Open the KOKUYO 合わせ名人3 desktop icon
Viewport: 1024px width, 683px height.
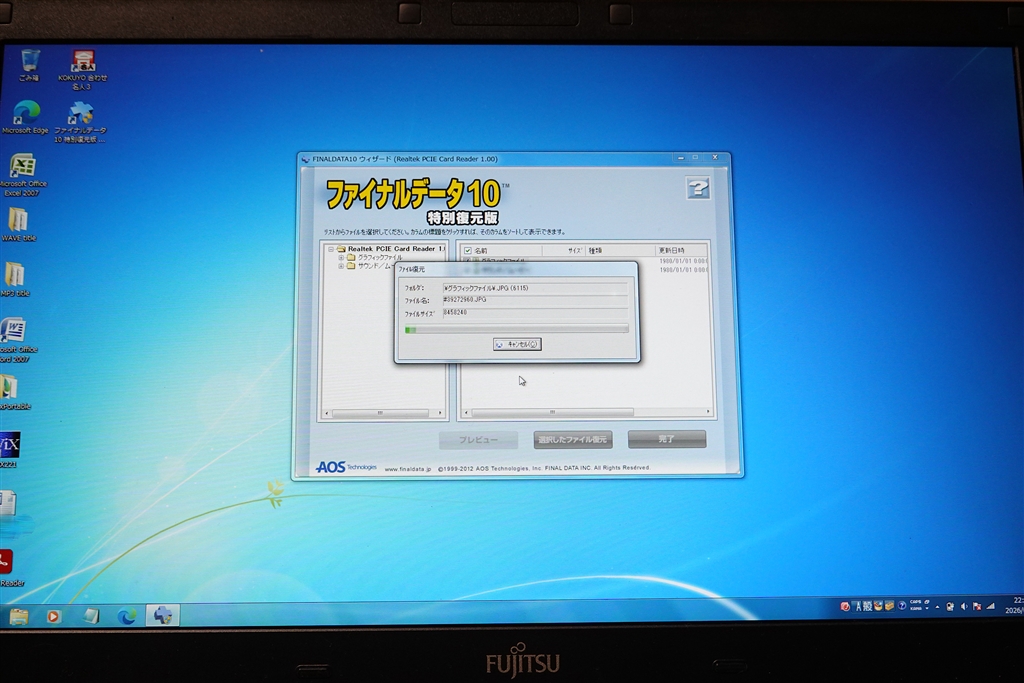pos(82,70)
